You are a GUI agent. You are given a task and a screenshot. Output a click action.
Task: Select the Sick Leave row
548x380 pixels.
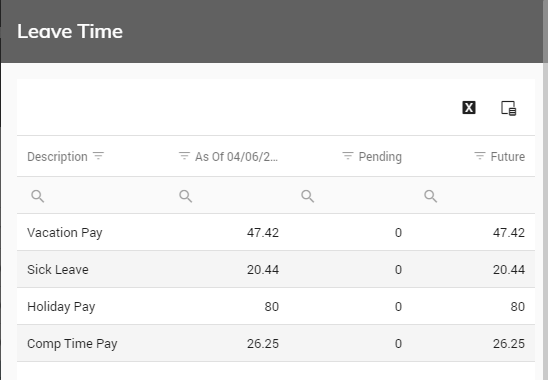pos(276,270)
